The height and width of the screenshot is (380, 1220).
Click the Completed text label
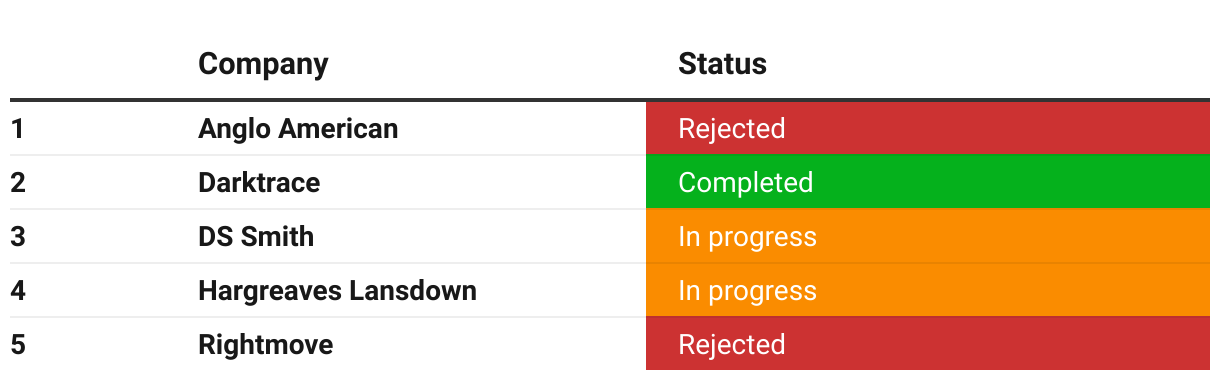click(x=745, y=183)
